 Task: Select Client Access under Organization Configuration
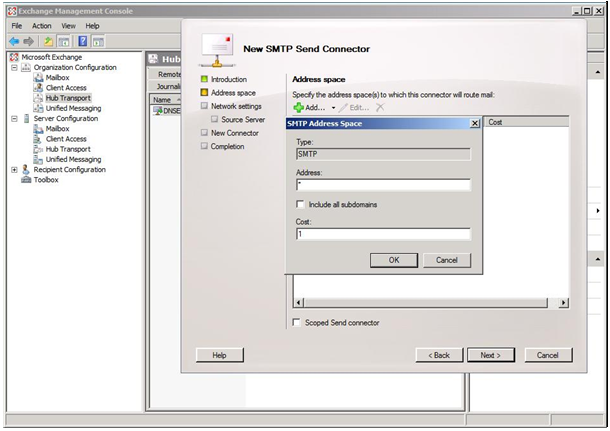click(66, 88)
